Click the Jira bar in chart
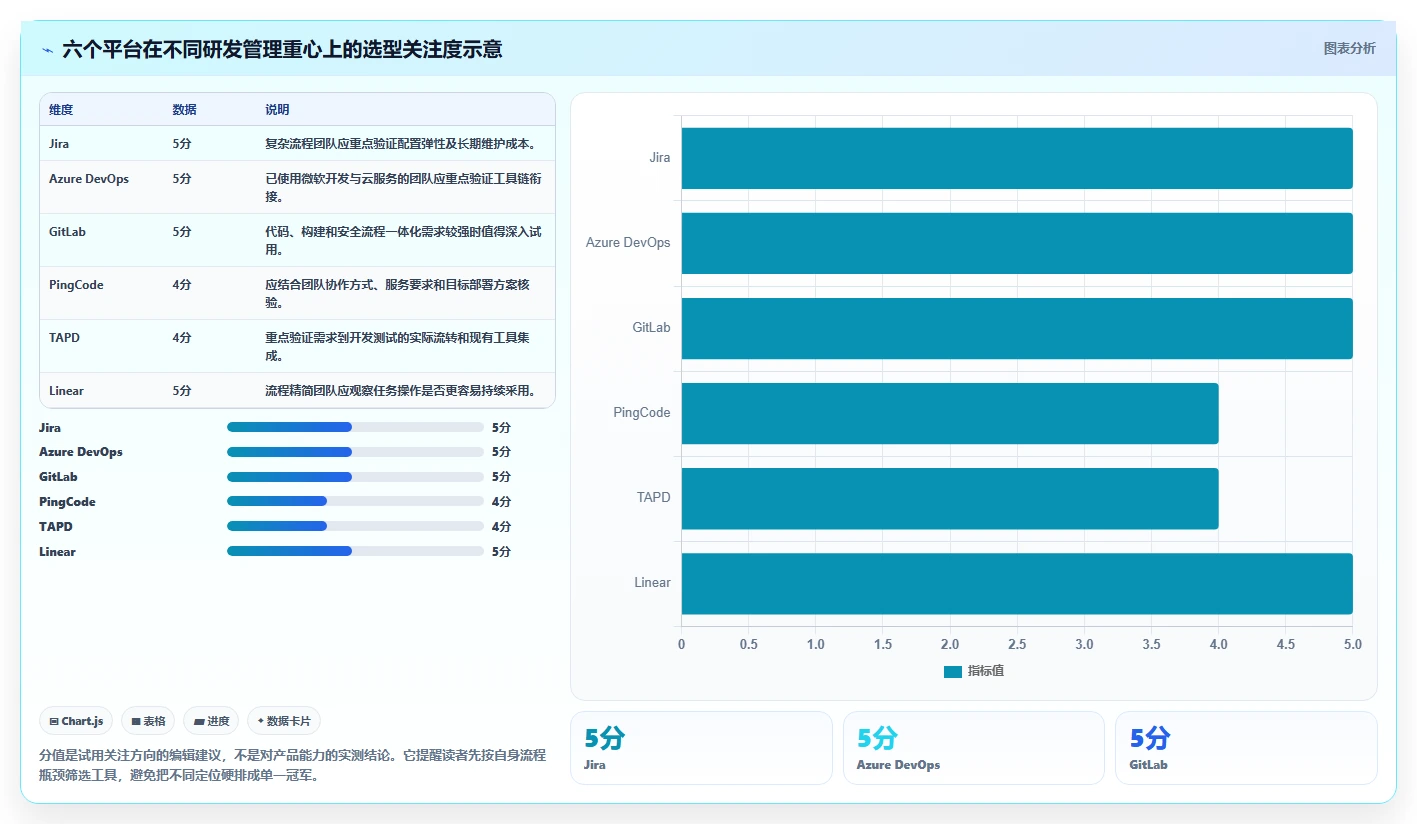Screen dimensions: 1417x824 [x=1017, y=158]
